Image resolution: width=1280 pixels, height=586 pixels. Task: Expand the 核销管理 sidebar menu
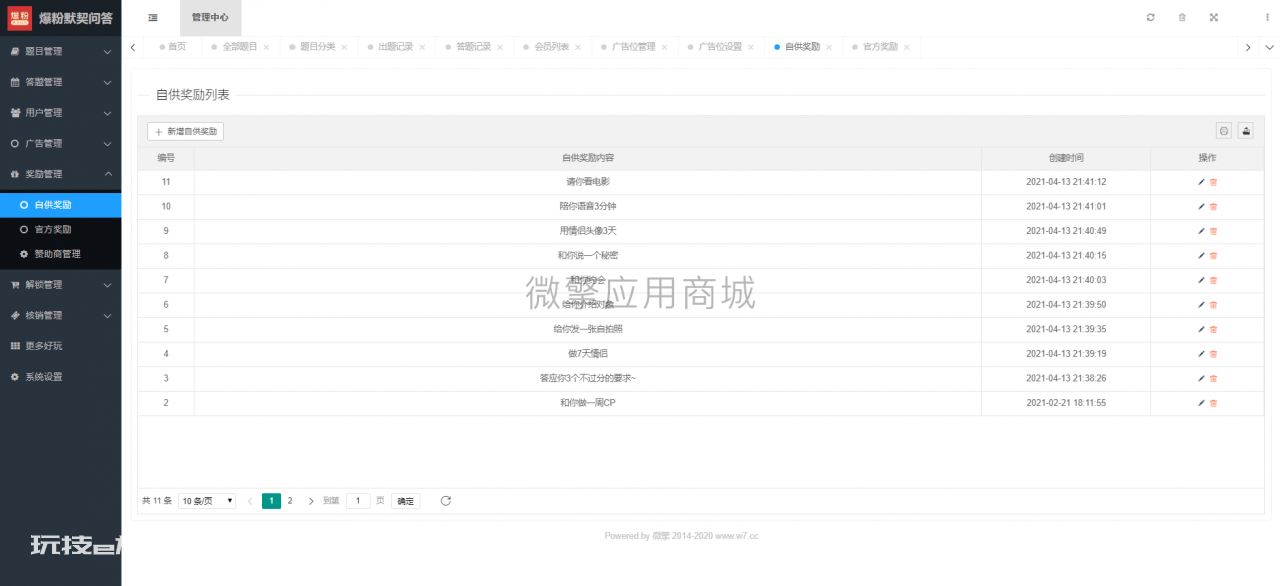(x=60, y=316)
